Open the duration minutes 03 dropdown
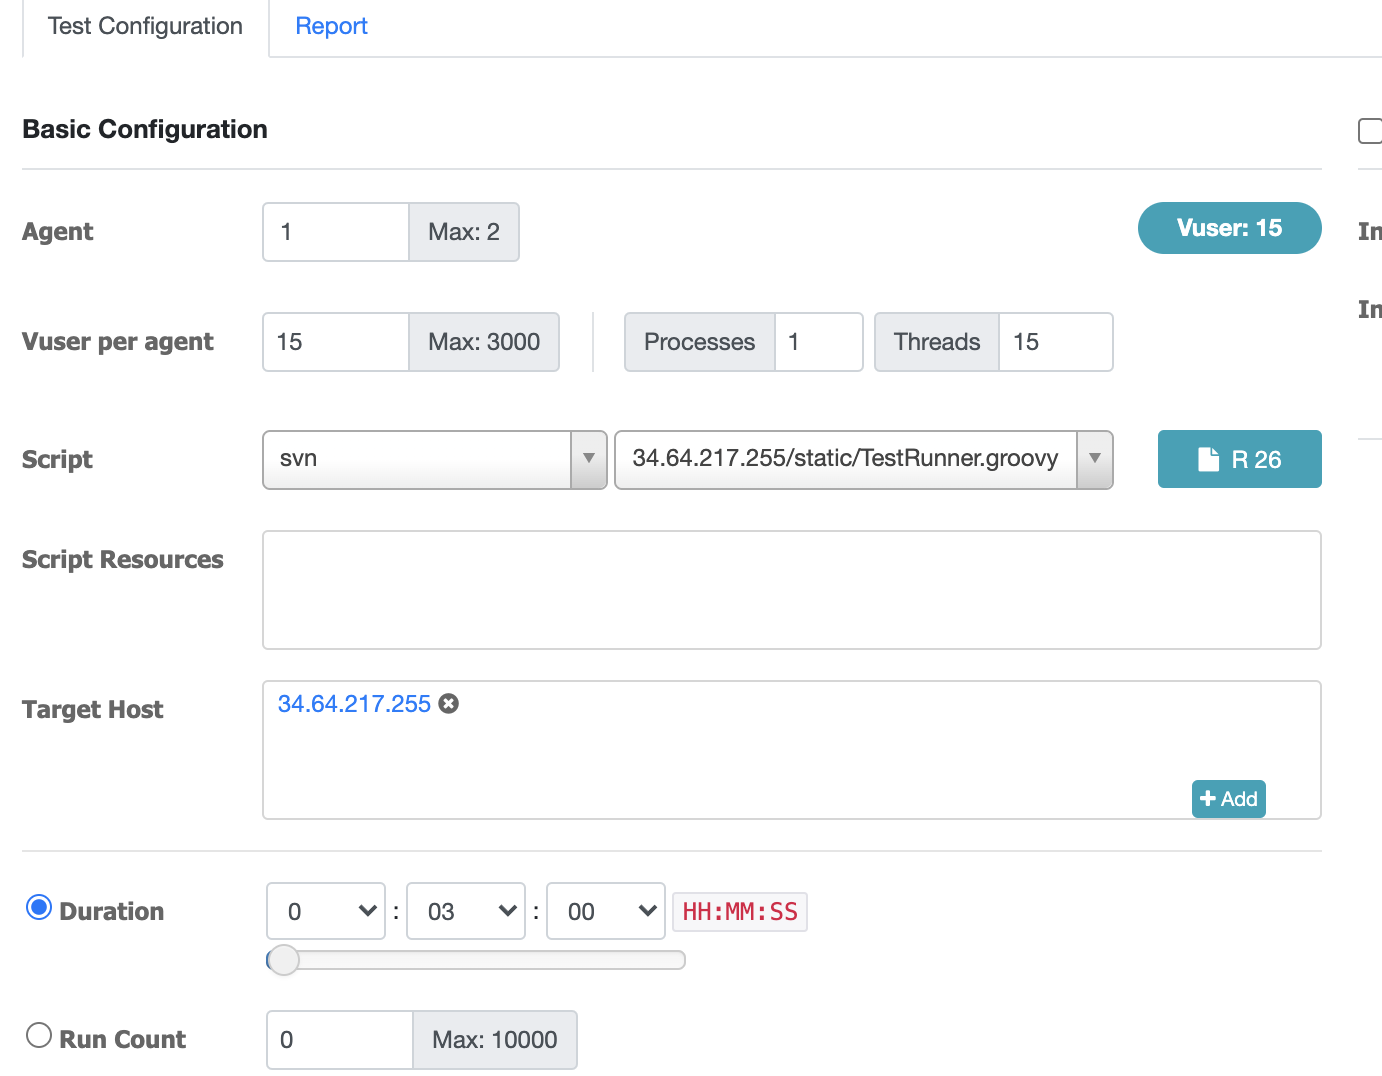The height and width of the screenshot is (1076, 1382). [x=466, y=911]
